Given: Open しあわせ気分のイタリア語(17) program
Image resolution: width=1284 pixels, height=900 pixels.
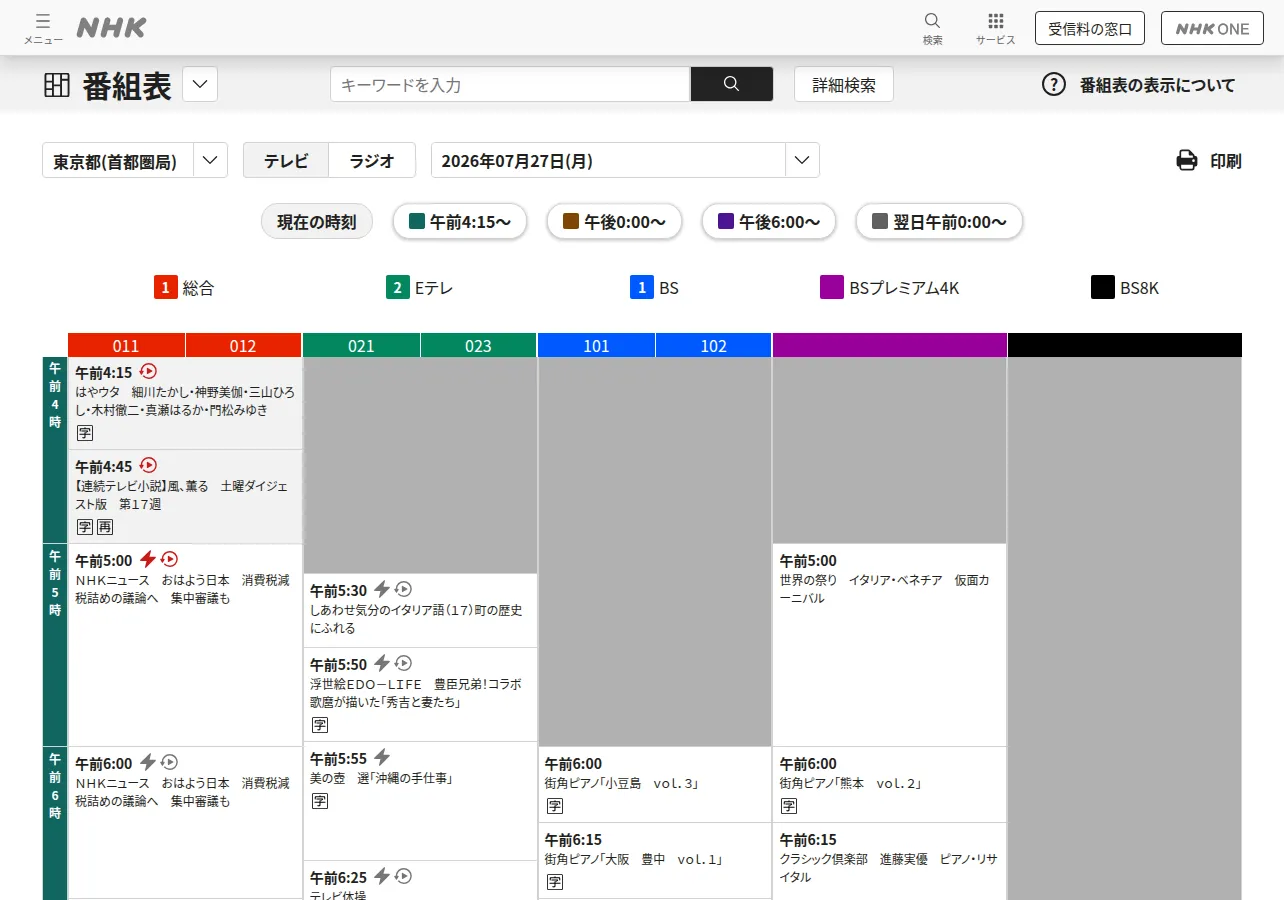Looking at the screenshot, I should (x=420, y=610).
